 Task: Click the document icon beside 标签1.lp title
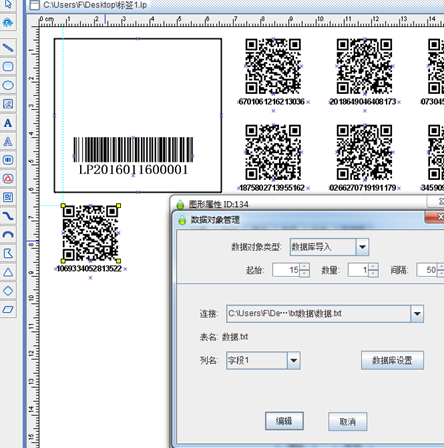point(34,5)
